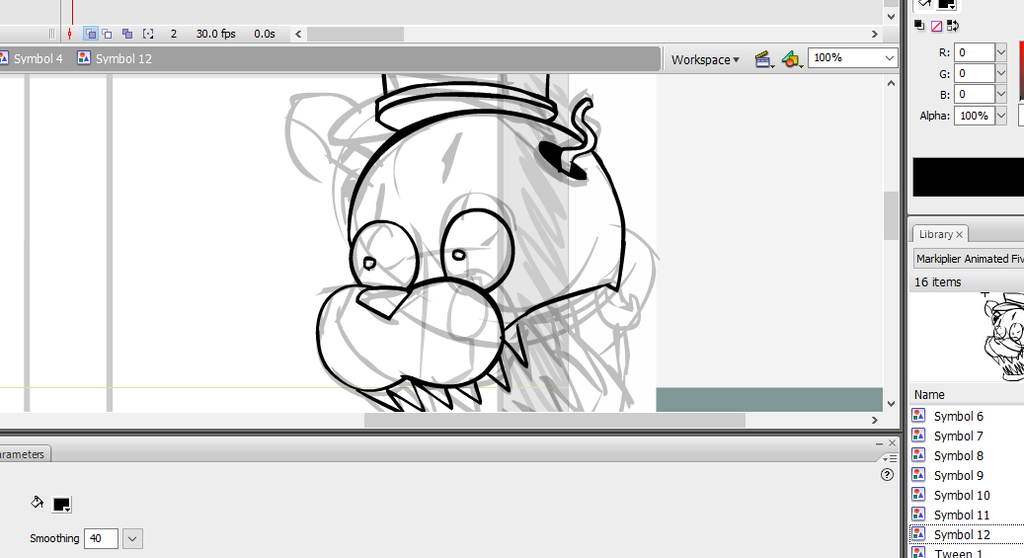1024x558 pixels.
Task: Close the Library tab
Action: [959, 235]
